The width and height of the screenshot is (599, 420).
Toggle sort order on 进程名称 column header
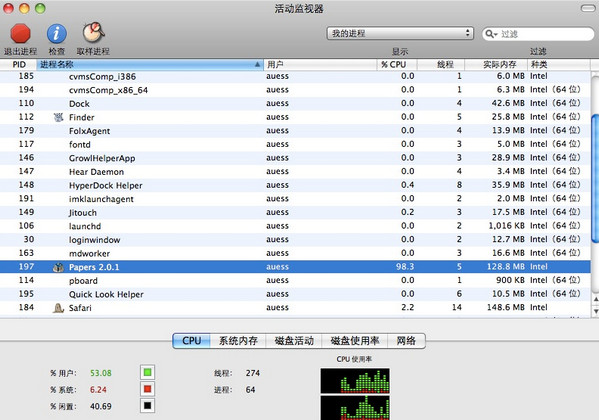(150, 65)
